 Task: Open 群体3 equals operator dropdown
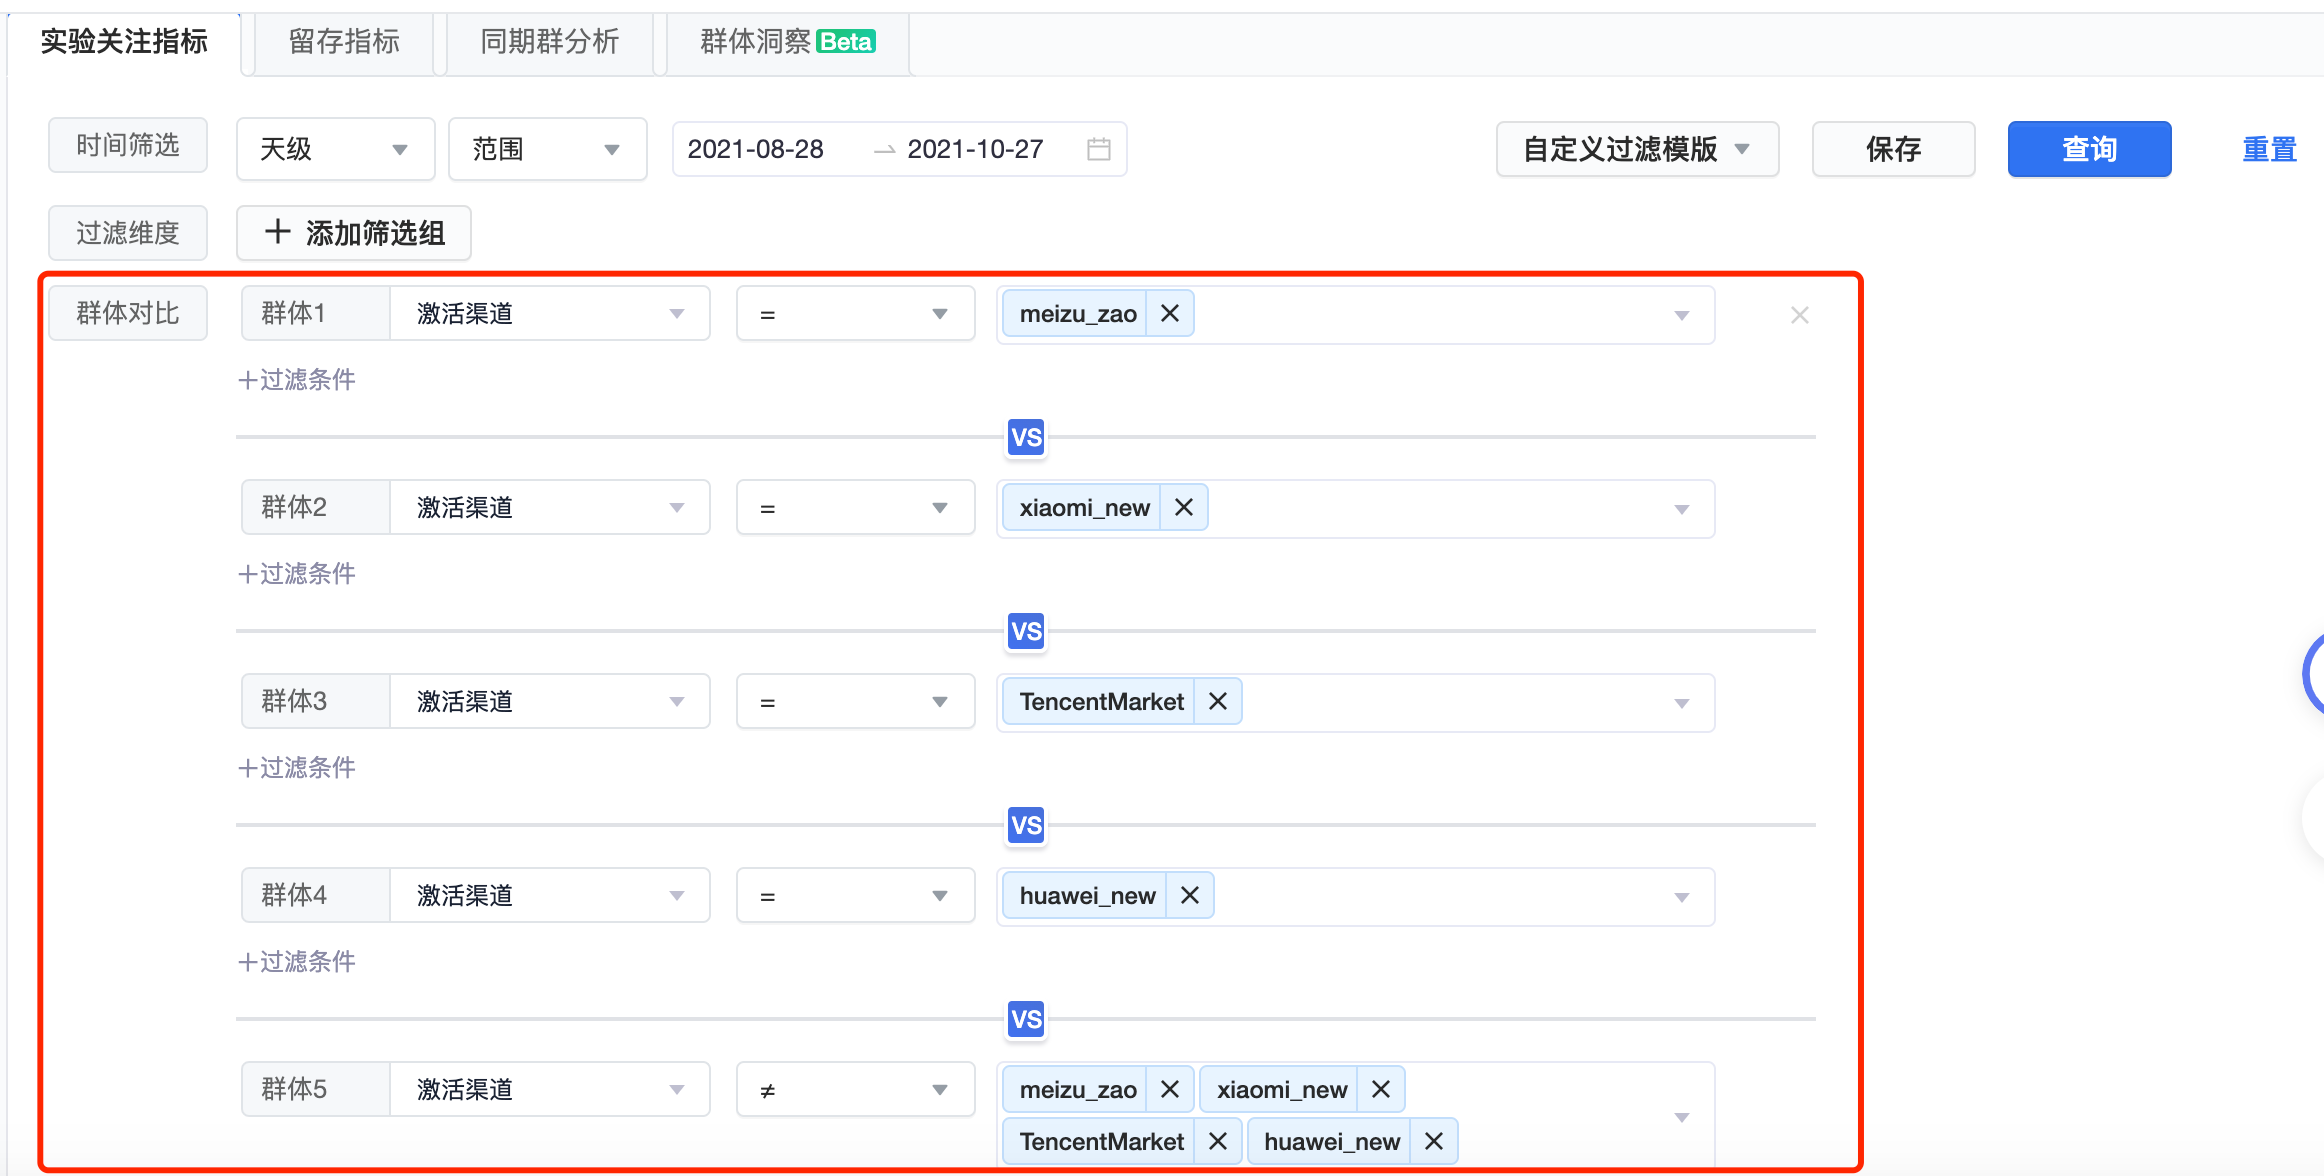coord(856,702)
